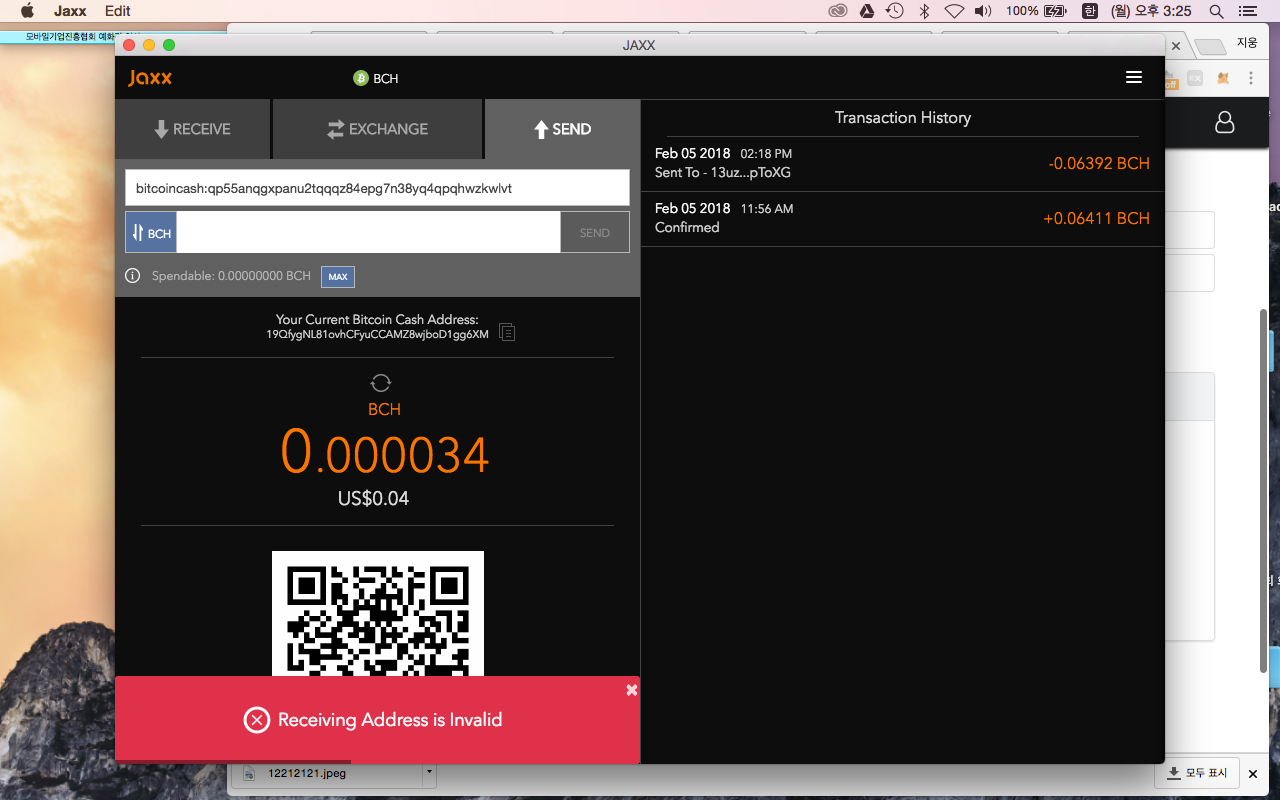
Task: Click the error icon in the red banner
Action: [x=257, y=720]
